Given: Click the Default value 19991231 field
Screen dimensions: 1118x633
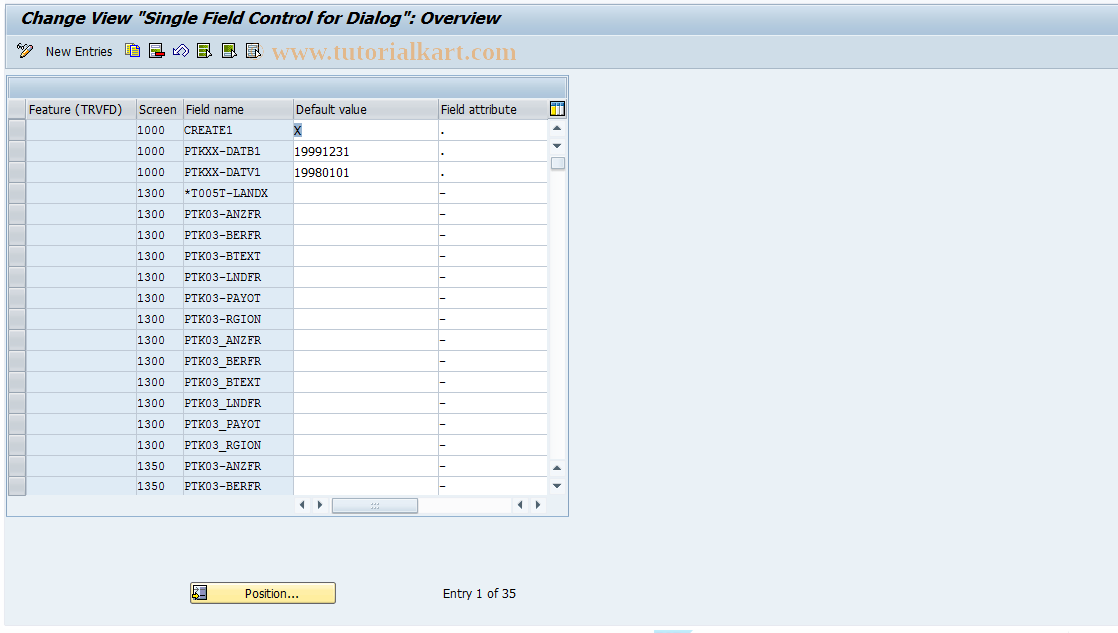Looking at the screenshot, I should click(365, 151).
